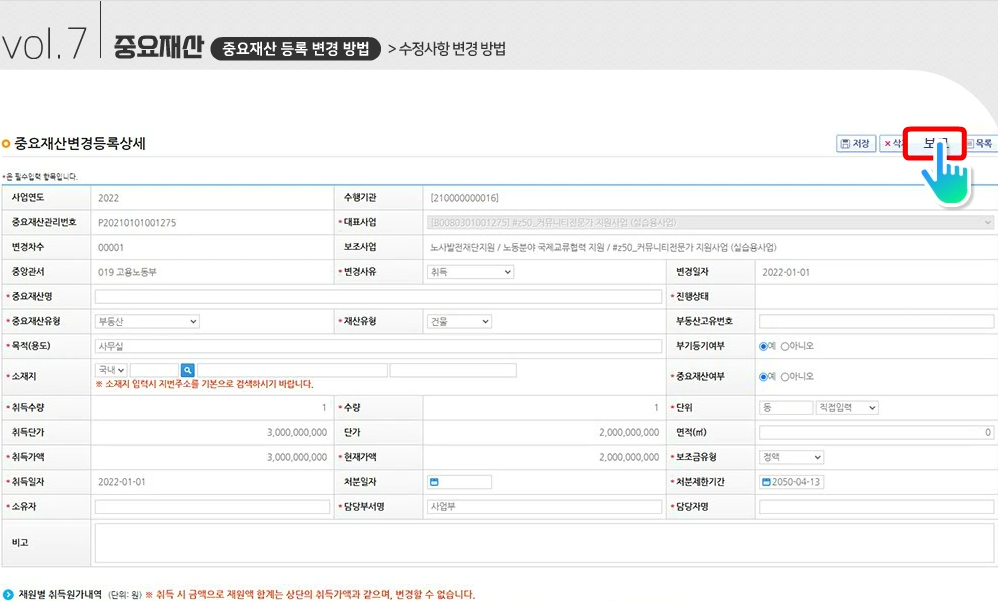Click the 단가 value 2,000,000,000
Viewport: 998px width, 601px height.
pyautogui.click(x=629, y=432)
